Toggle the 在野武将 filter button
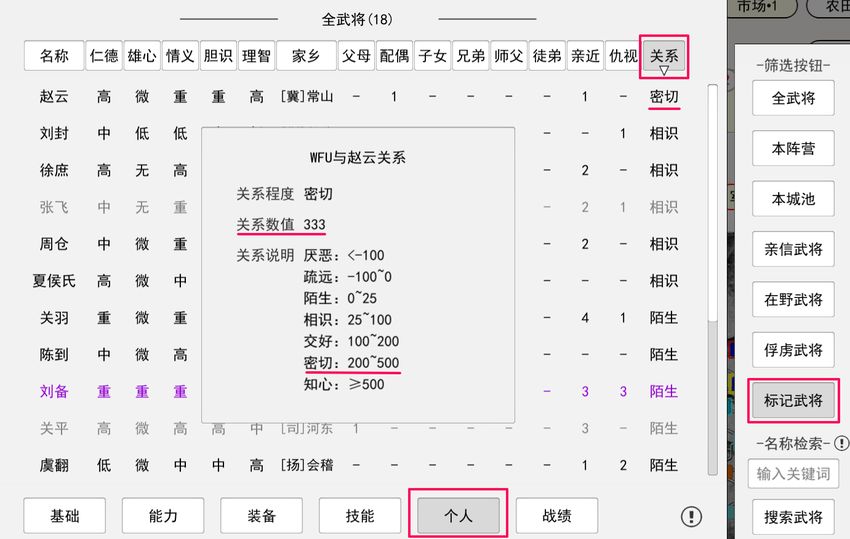 [793, 299]
